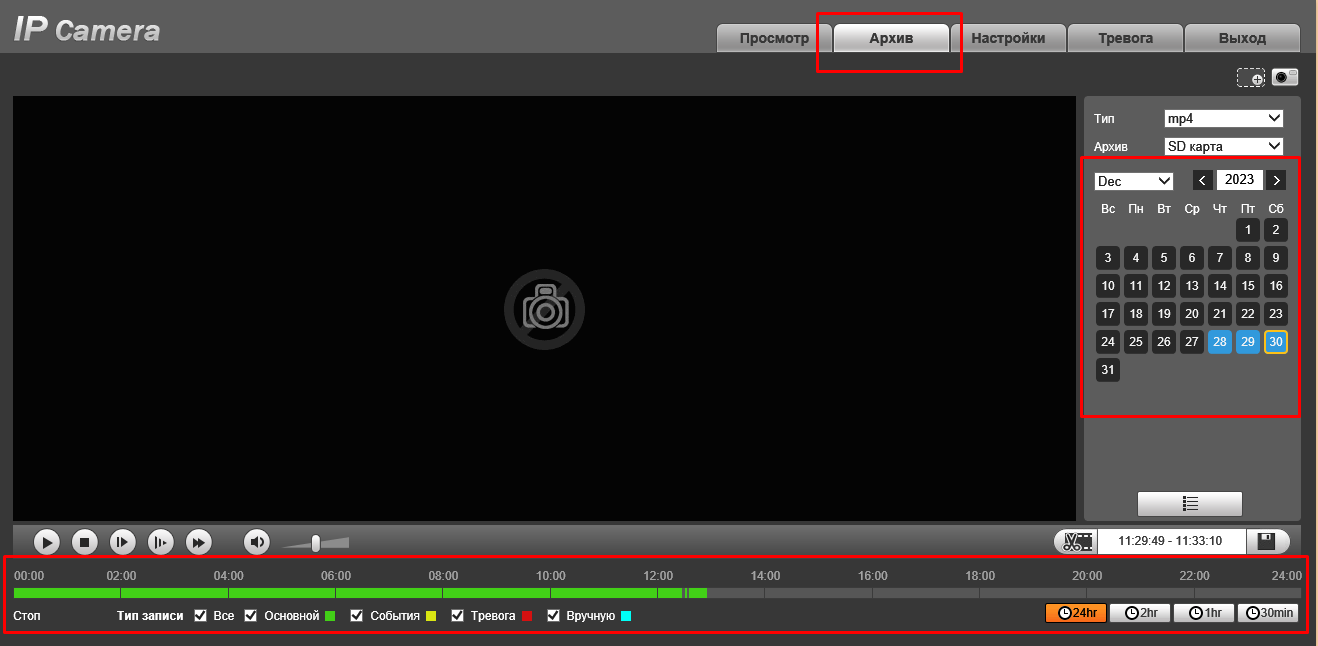The width and height of the screenshot is (1318, 646).
Task: Select December 10 in calendar
Action: (x=1108, y=286)
